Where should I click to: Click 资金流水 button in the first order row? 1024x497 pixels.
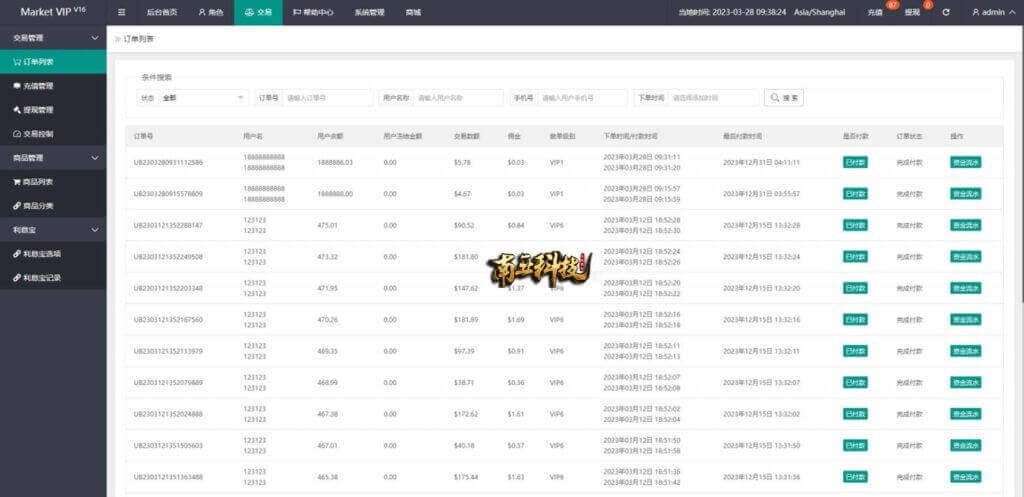pyautogui.click(x=965, y=162)
